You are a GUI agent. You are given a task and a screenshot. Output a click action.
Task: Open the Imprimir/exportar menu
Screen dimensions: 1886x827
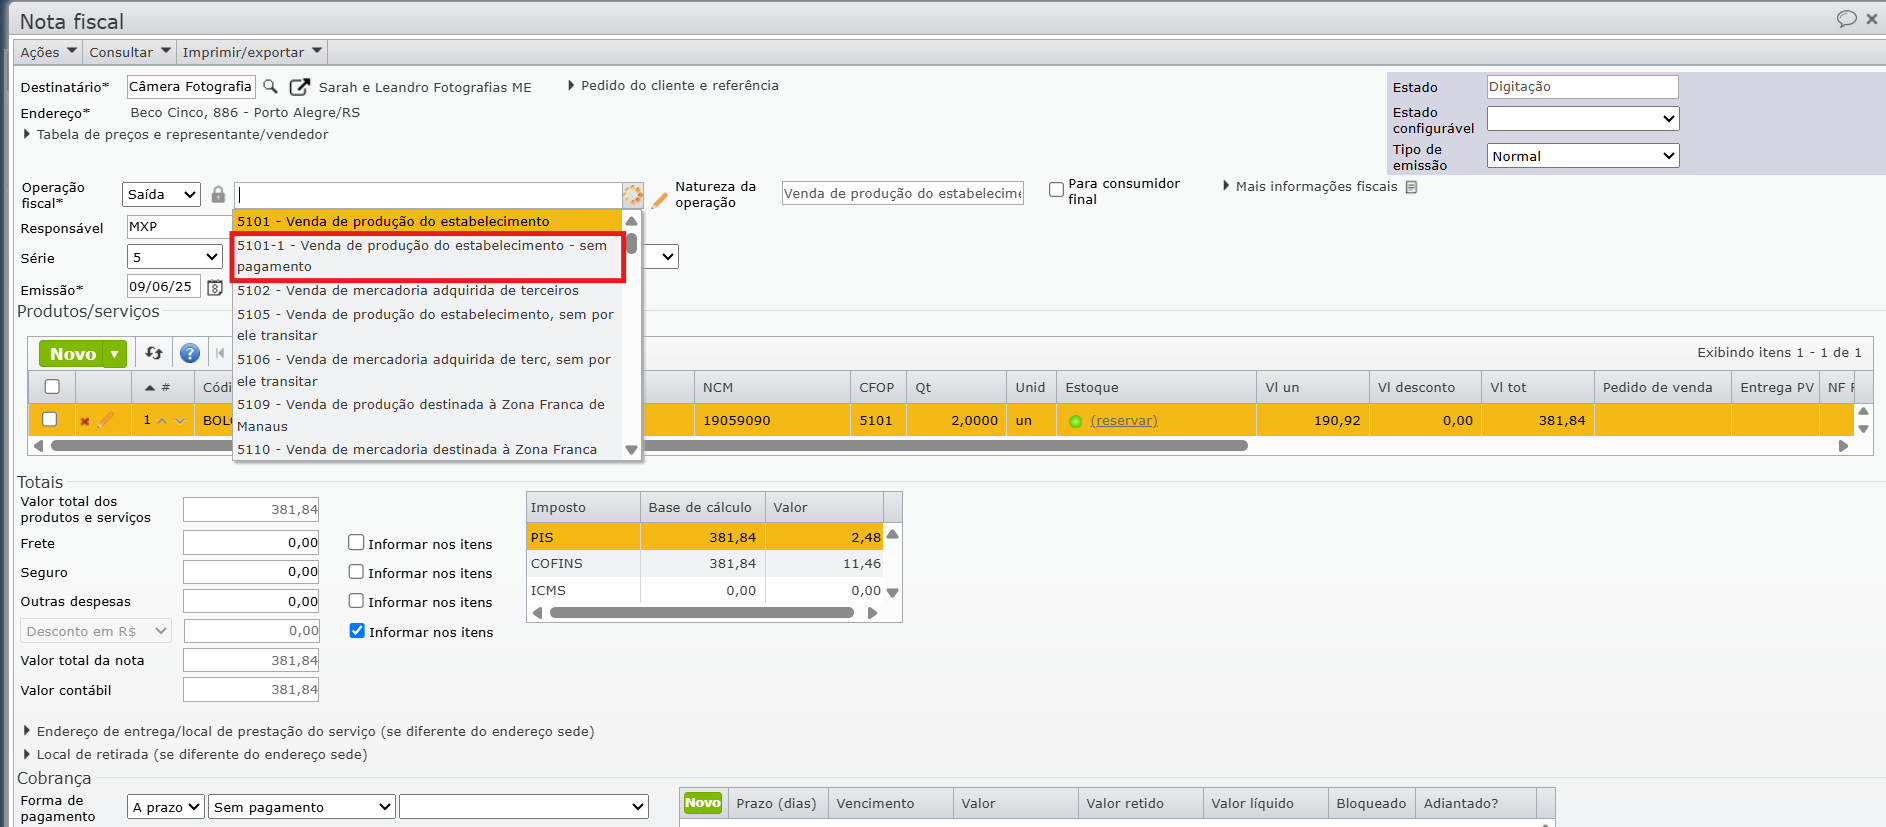(252, 52)
